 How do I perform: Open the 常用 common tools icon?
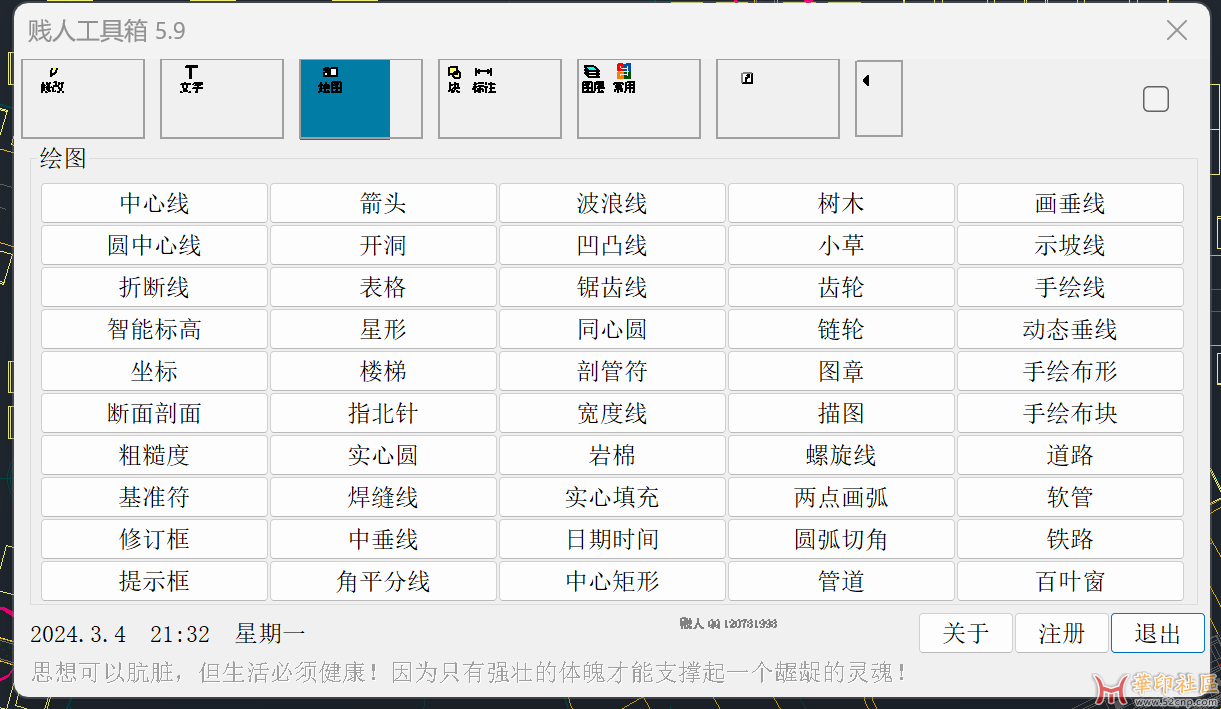click(624, 80)
